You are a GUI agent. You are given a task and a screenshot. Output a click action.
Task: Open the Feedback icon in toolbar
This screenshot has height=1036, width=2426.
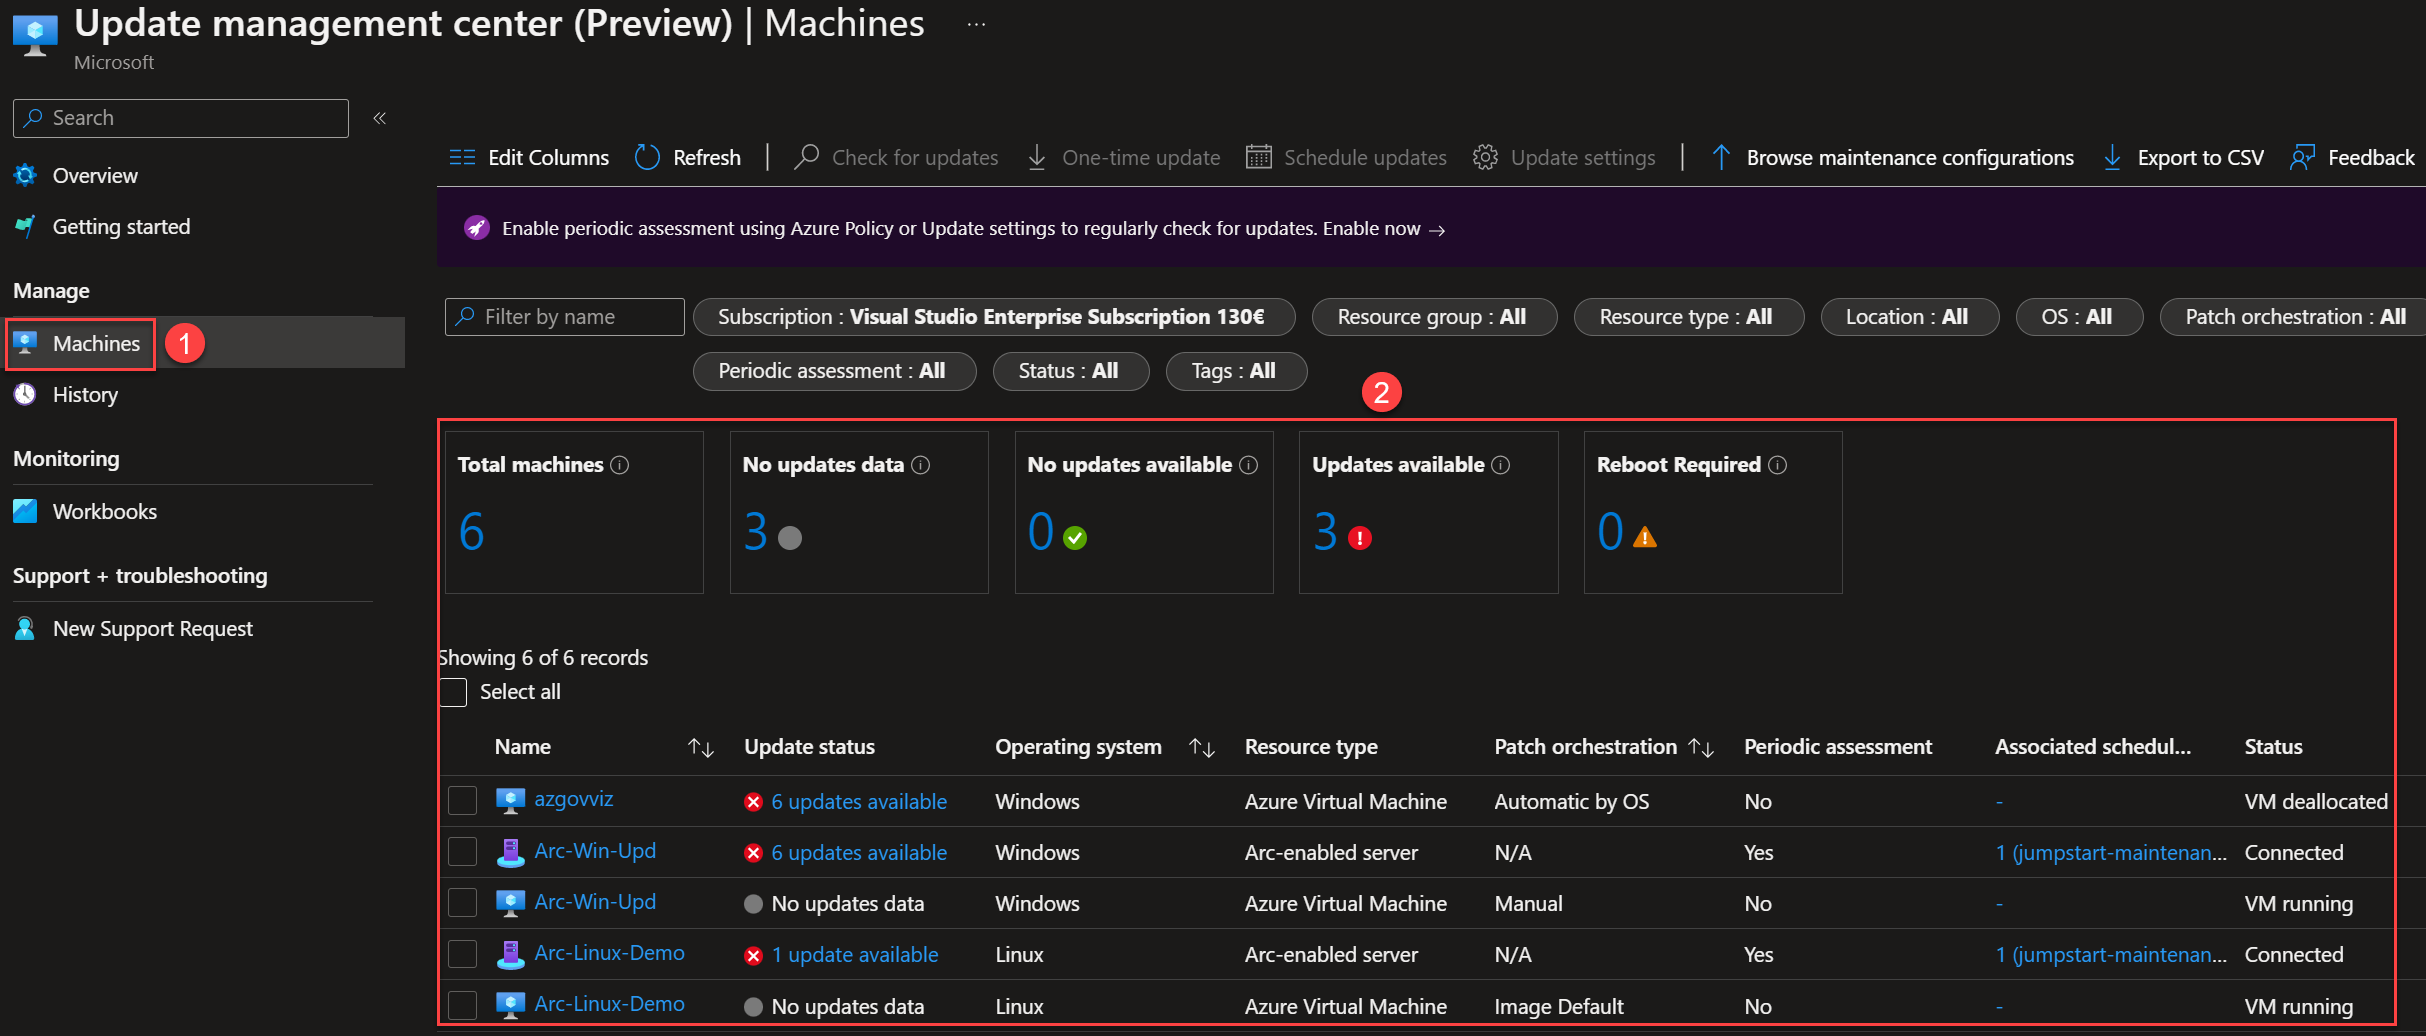2302,157
